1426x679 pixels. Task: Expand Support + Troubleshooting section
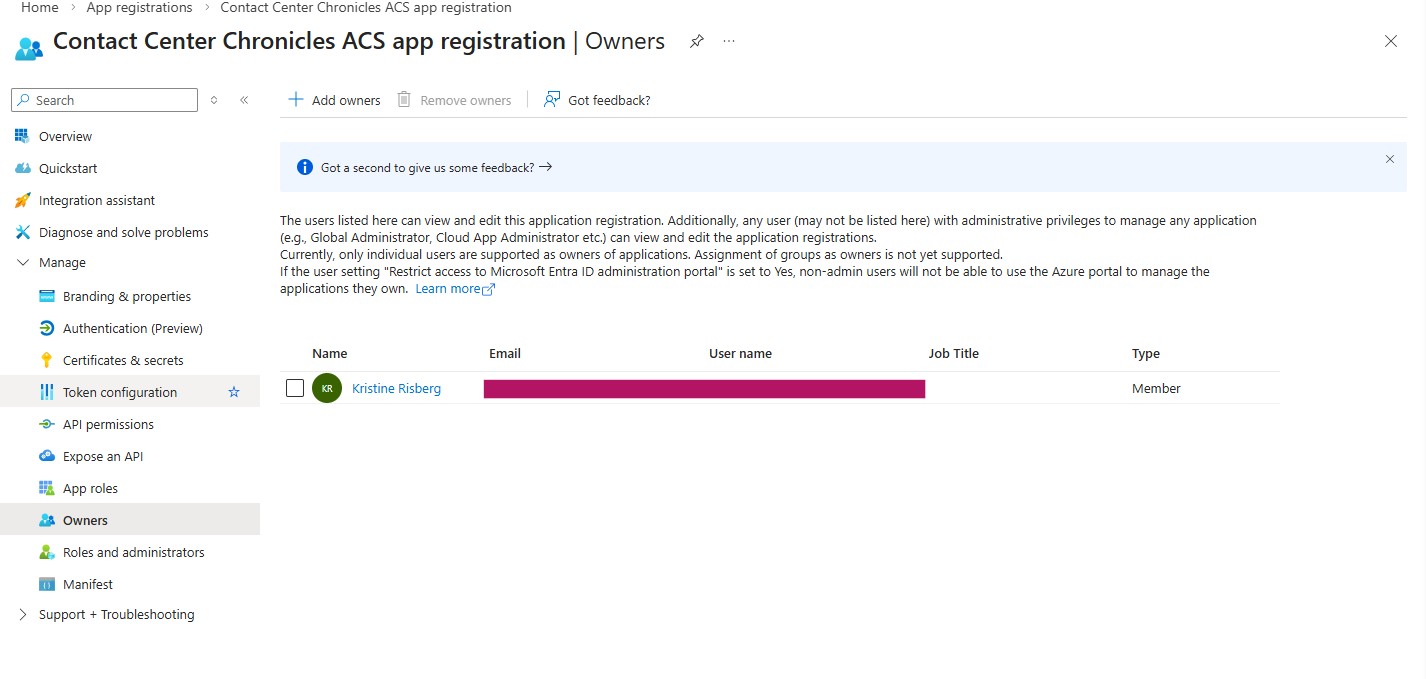(23, 614)
